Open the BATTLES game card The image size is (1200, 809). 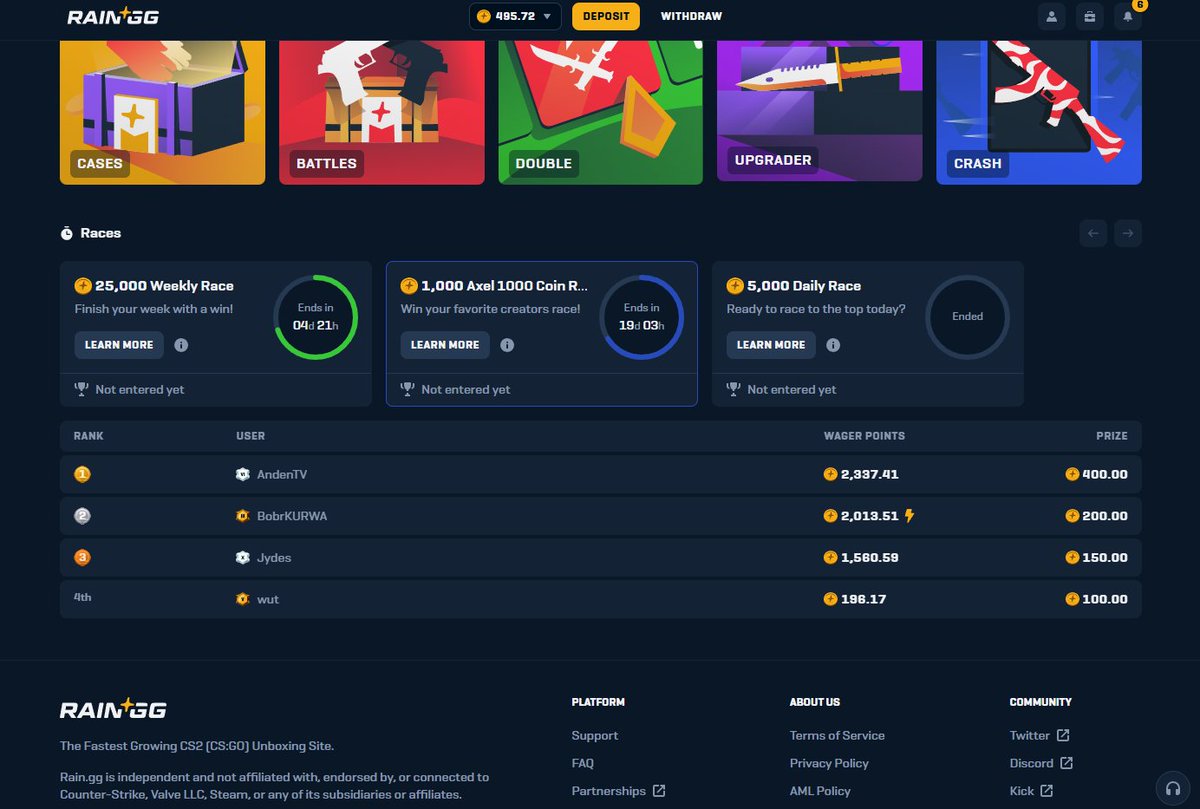(x=382, y=112)
